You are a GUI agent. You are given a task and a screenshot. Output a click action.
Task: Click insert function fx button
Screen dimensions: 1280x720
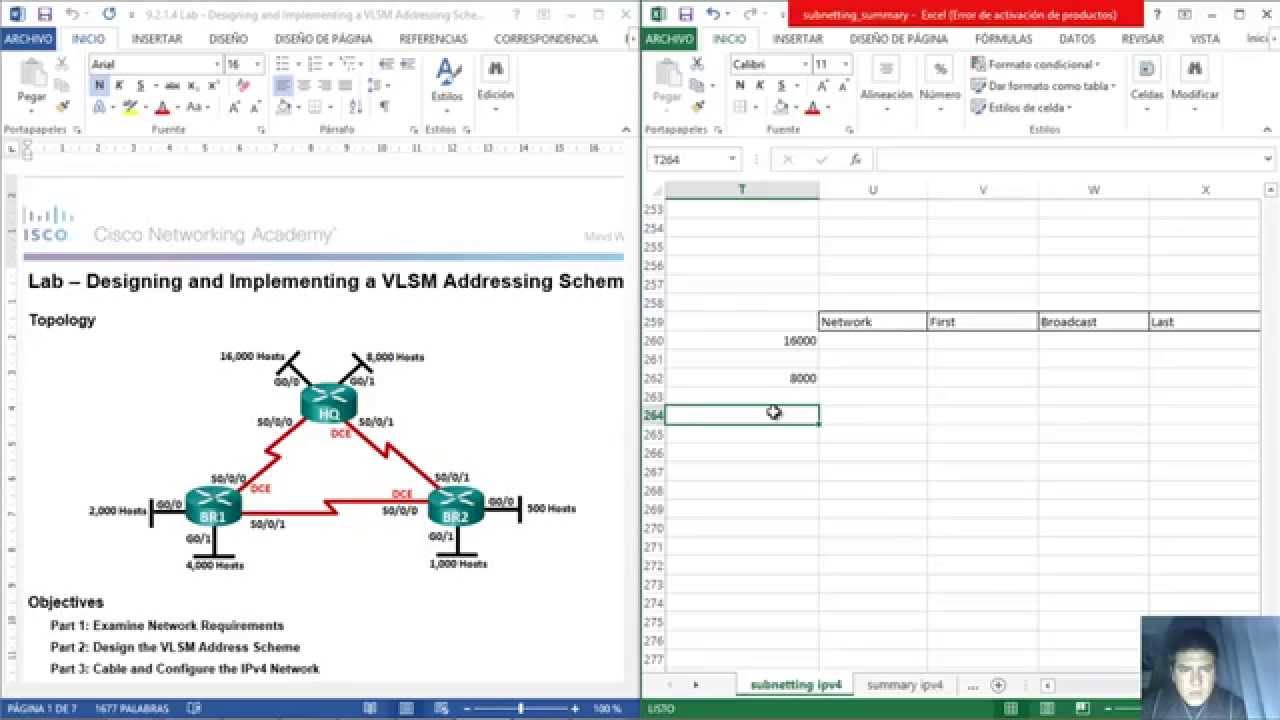click(x=855, y=160)
